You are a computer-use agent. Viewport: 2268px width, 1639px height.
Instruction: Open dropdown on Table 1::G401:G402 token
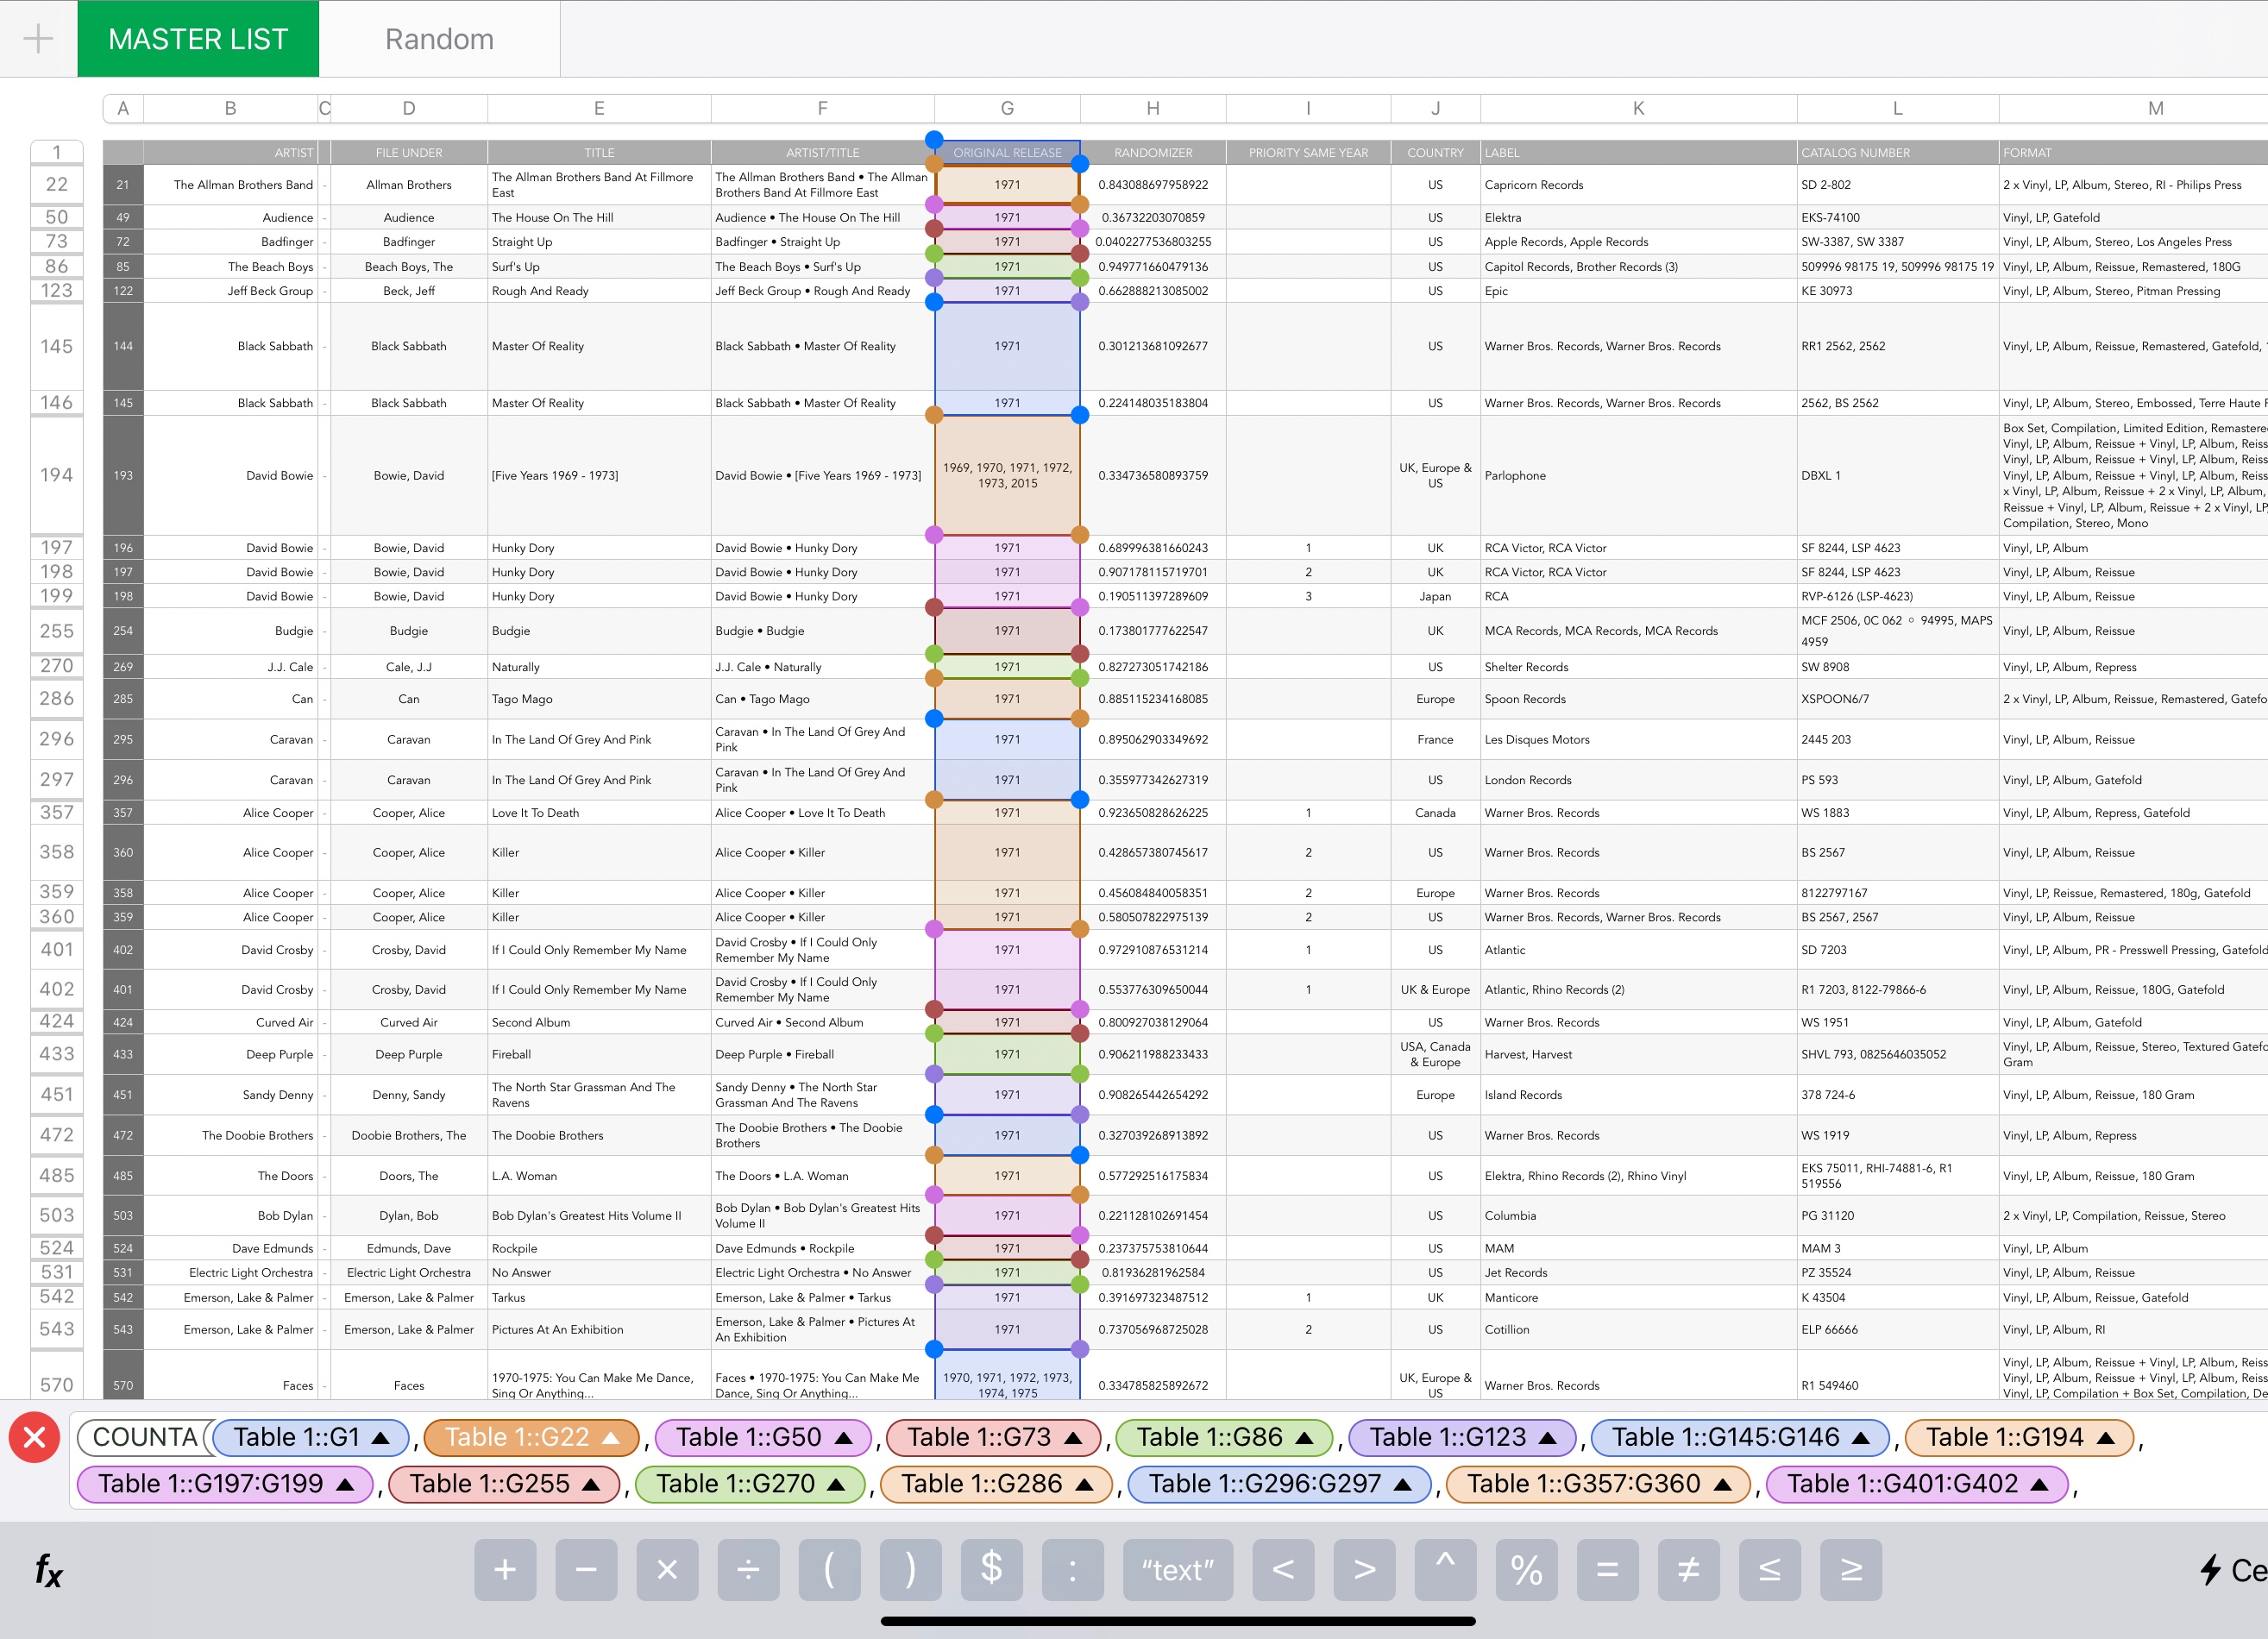click(x=2039, y=1484)
